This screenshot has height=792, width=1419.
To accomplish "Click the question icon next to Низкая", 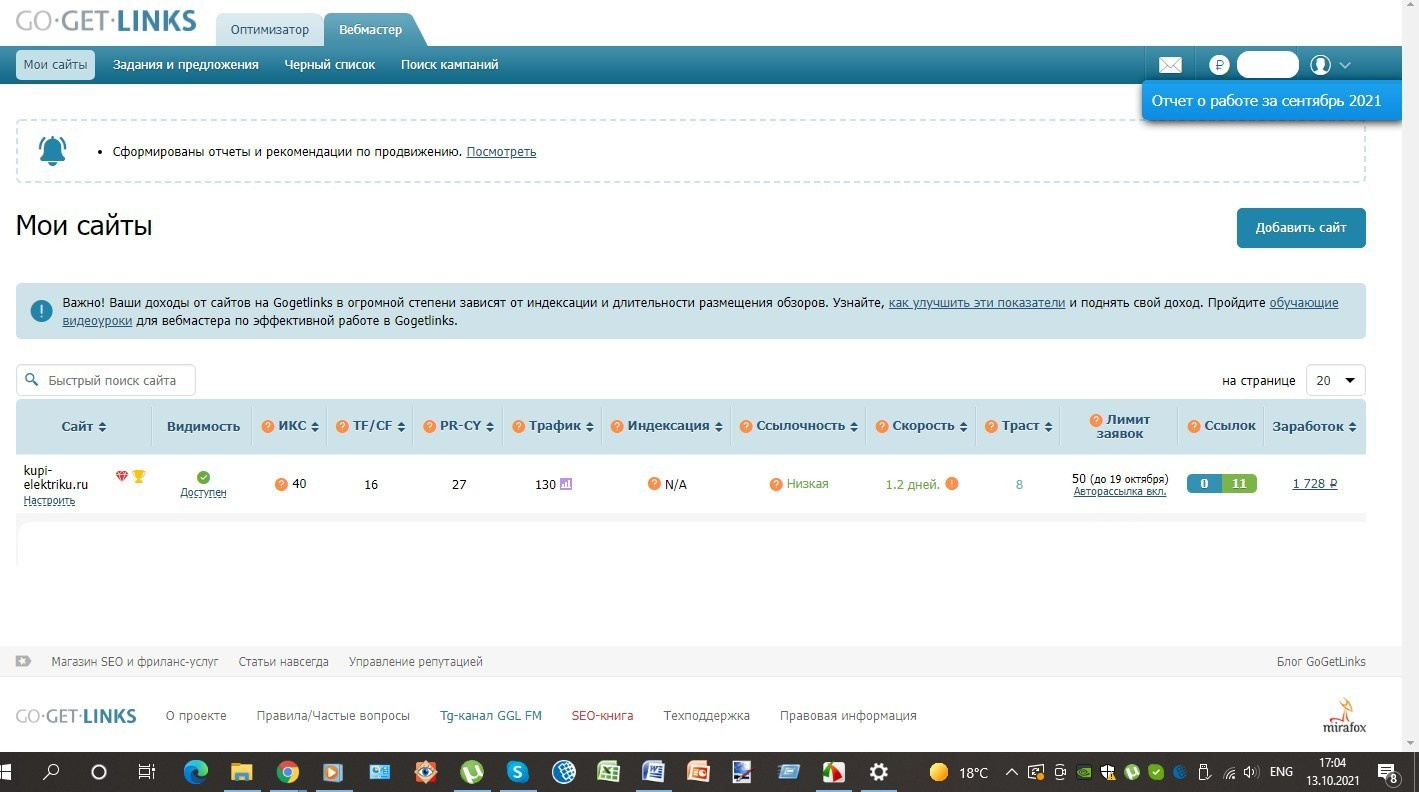I will click(x=776, y=484).
